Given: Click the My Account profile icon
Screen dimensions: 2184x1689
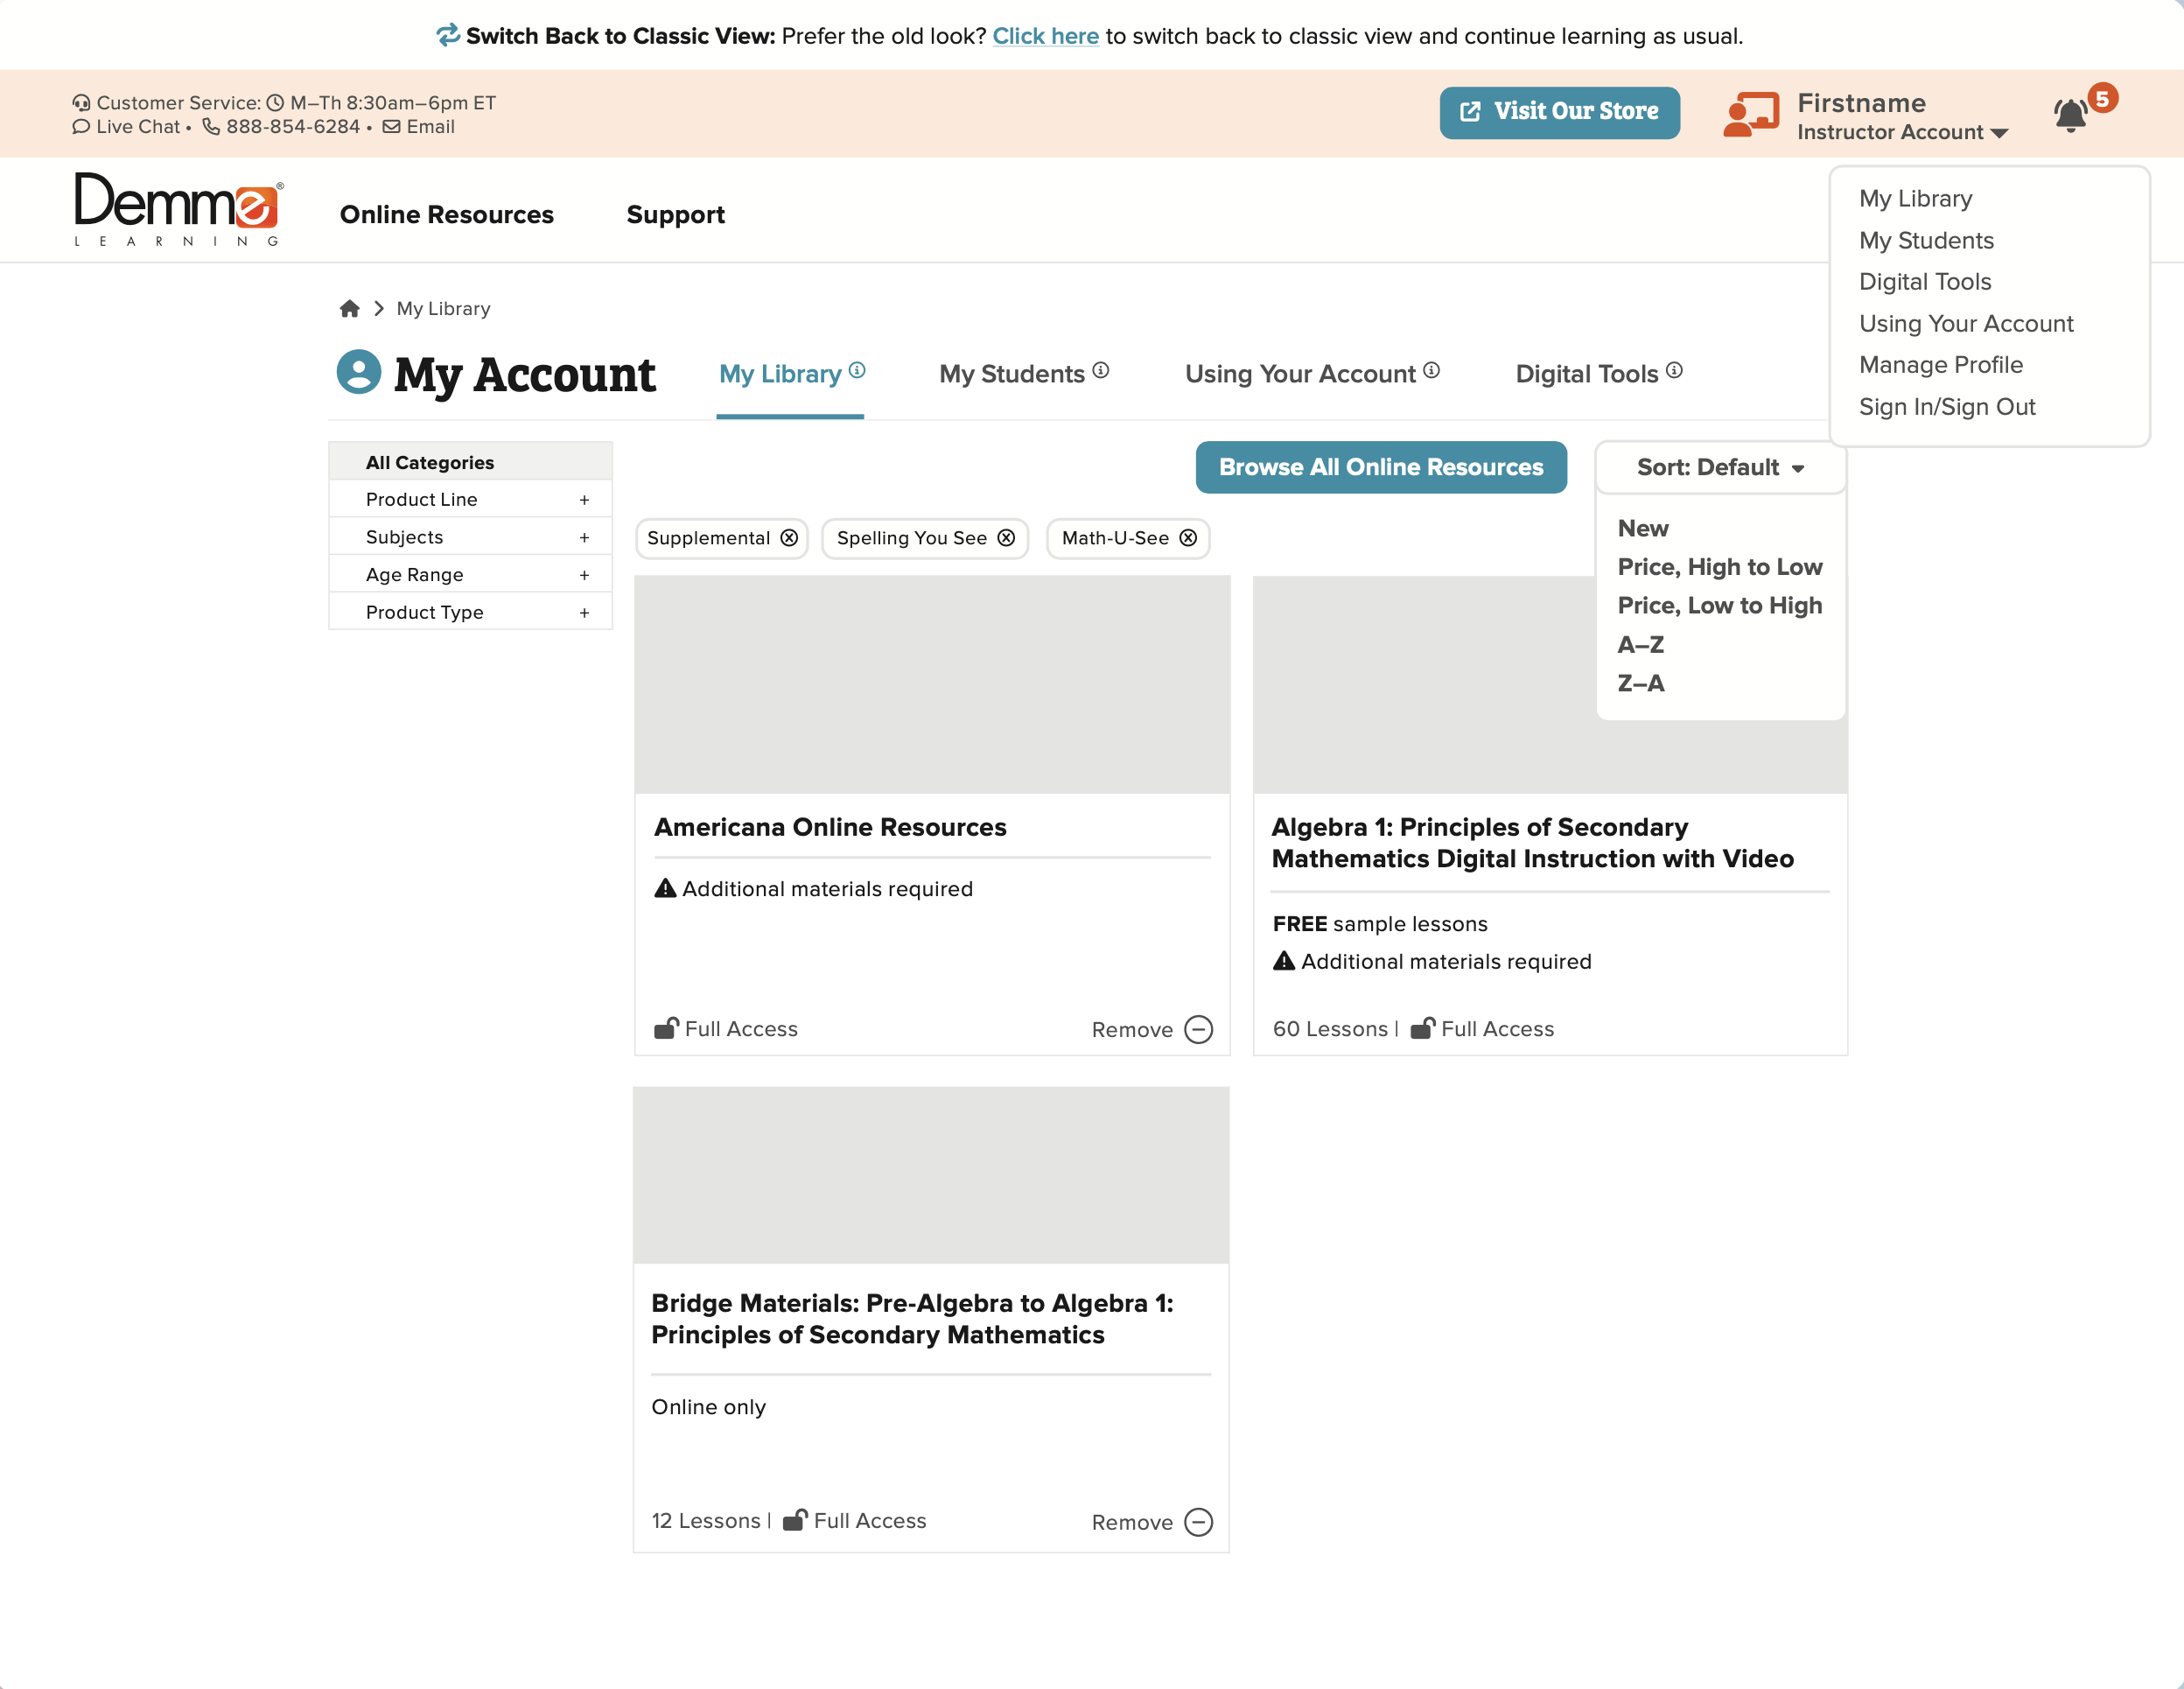Looking at the screenshot, I should (x=359, y=372).
